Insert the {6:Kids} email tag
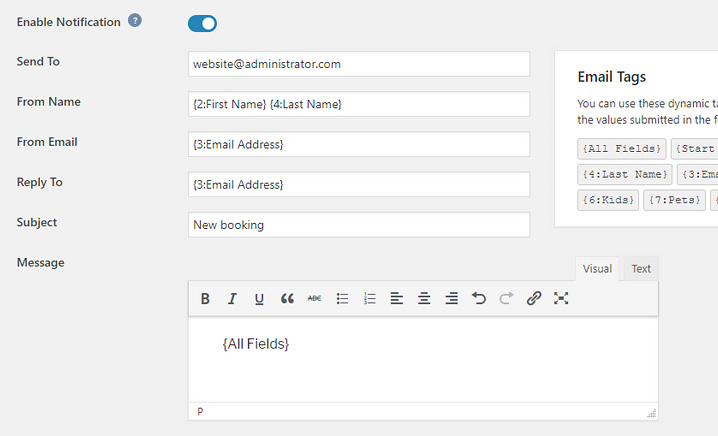This screenshot has width=718, height=436. (607, 200)
